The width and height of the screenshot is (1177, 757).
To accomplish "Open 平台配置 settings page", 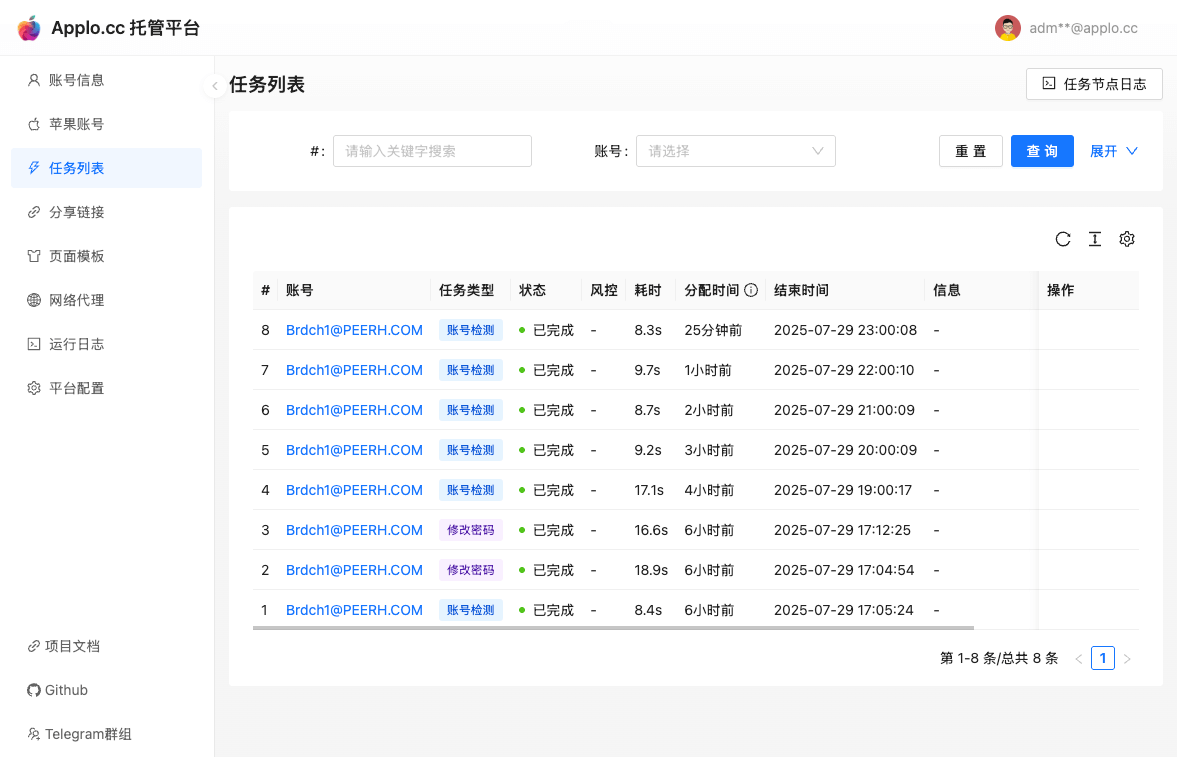I will (77, 388).
